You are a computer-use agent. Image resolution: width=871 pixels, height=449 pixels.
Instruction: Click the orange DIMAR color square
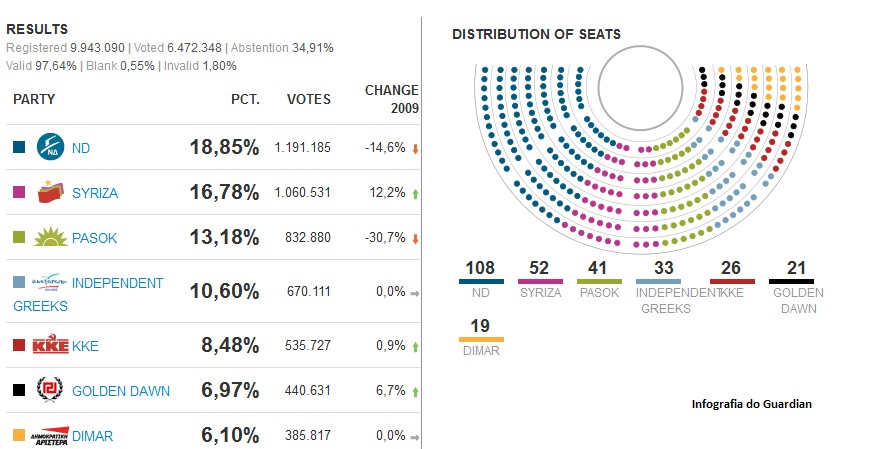(x=18, y=436)
